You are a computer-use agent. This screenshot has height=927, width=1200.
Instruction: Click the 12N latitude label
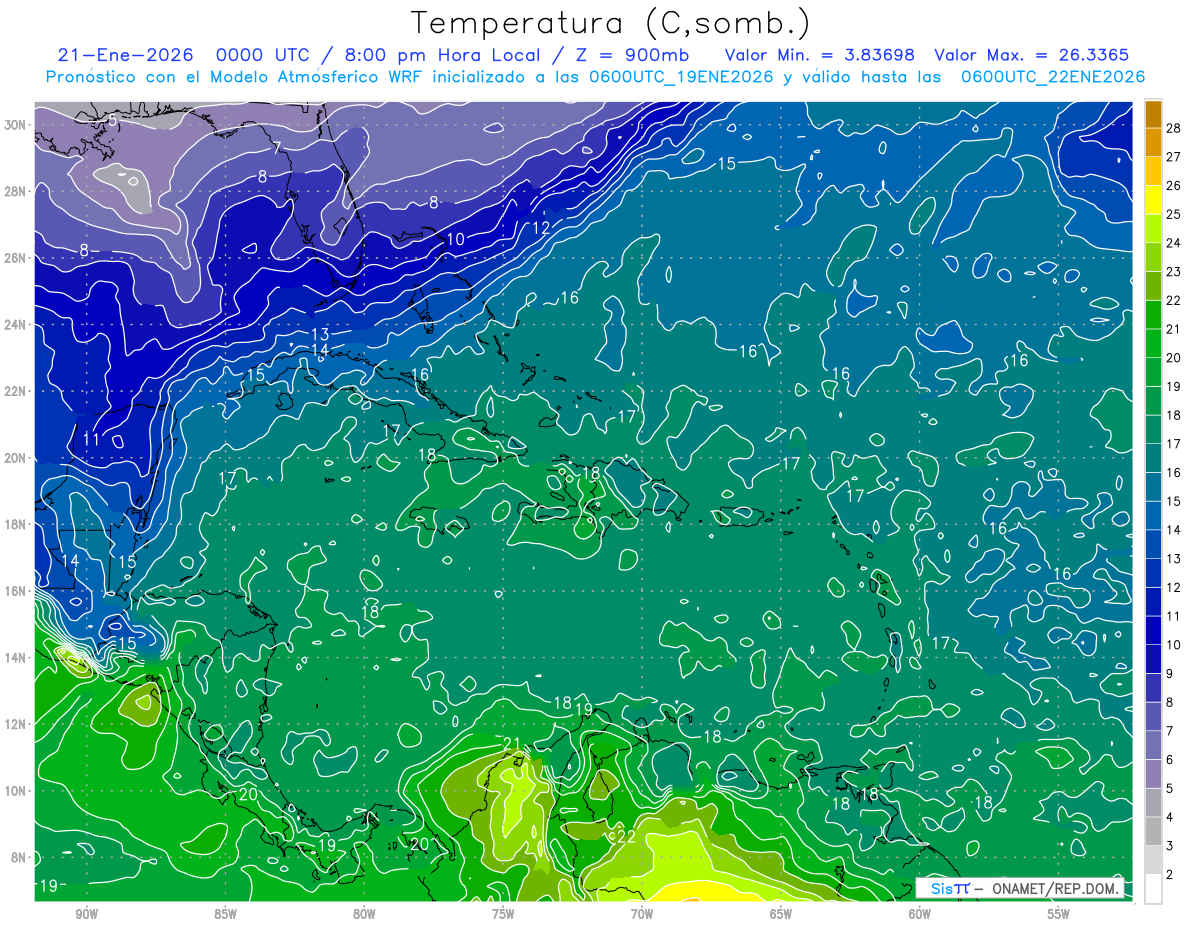16,724
